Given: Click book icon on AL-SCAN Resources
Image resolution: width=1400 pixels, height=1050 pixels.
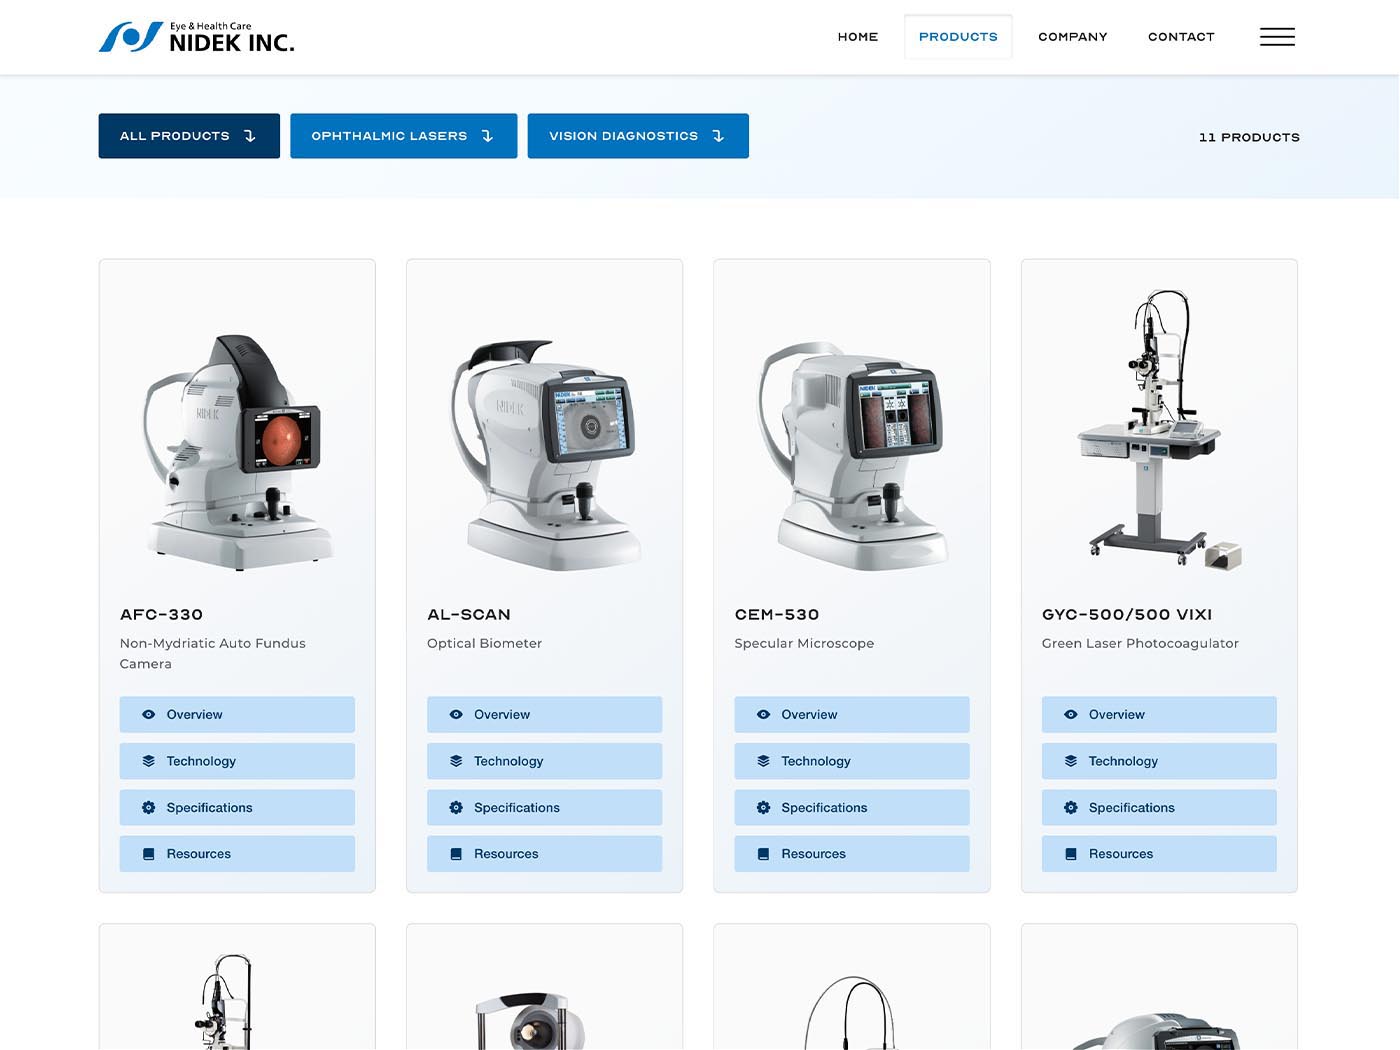Looking at the screenshot, I should click(x=456, y=854).
